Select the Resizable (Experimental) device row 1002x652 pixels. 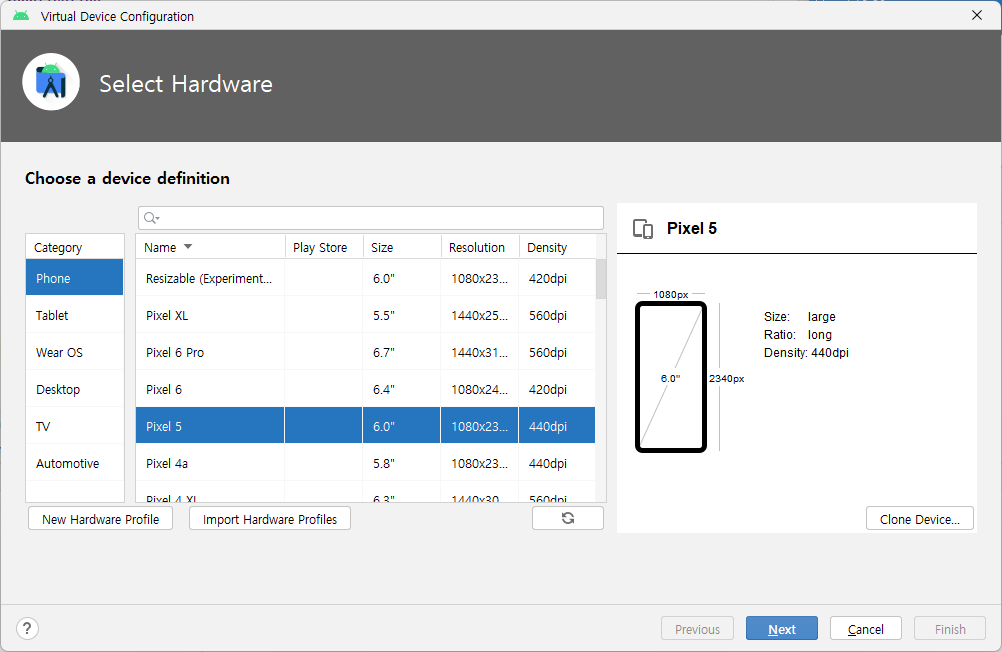pyautogui.click(x=366, y=278)
